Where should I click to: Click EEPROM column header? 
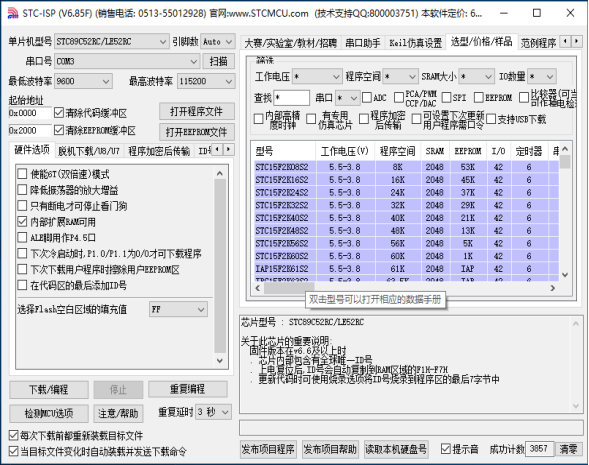coord(468,151)
